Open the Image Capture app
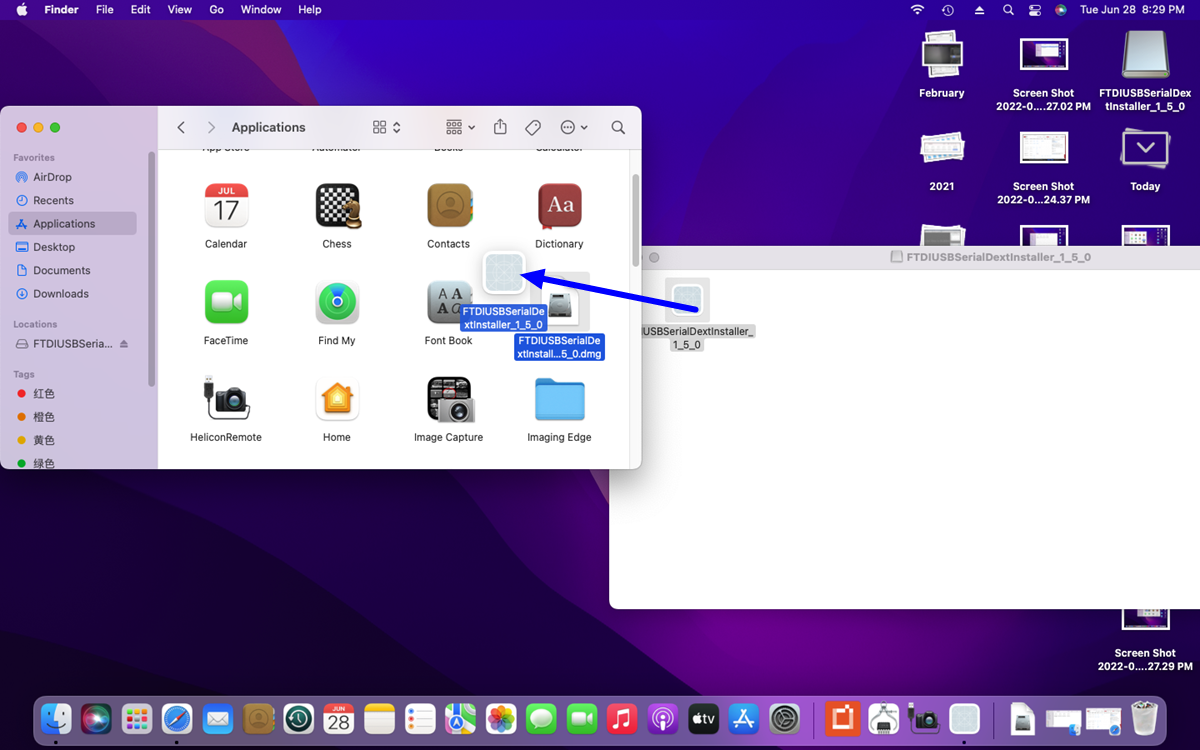The image size is (1200, 750). click(x=448, y=400)
